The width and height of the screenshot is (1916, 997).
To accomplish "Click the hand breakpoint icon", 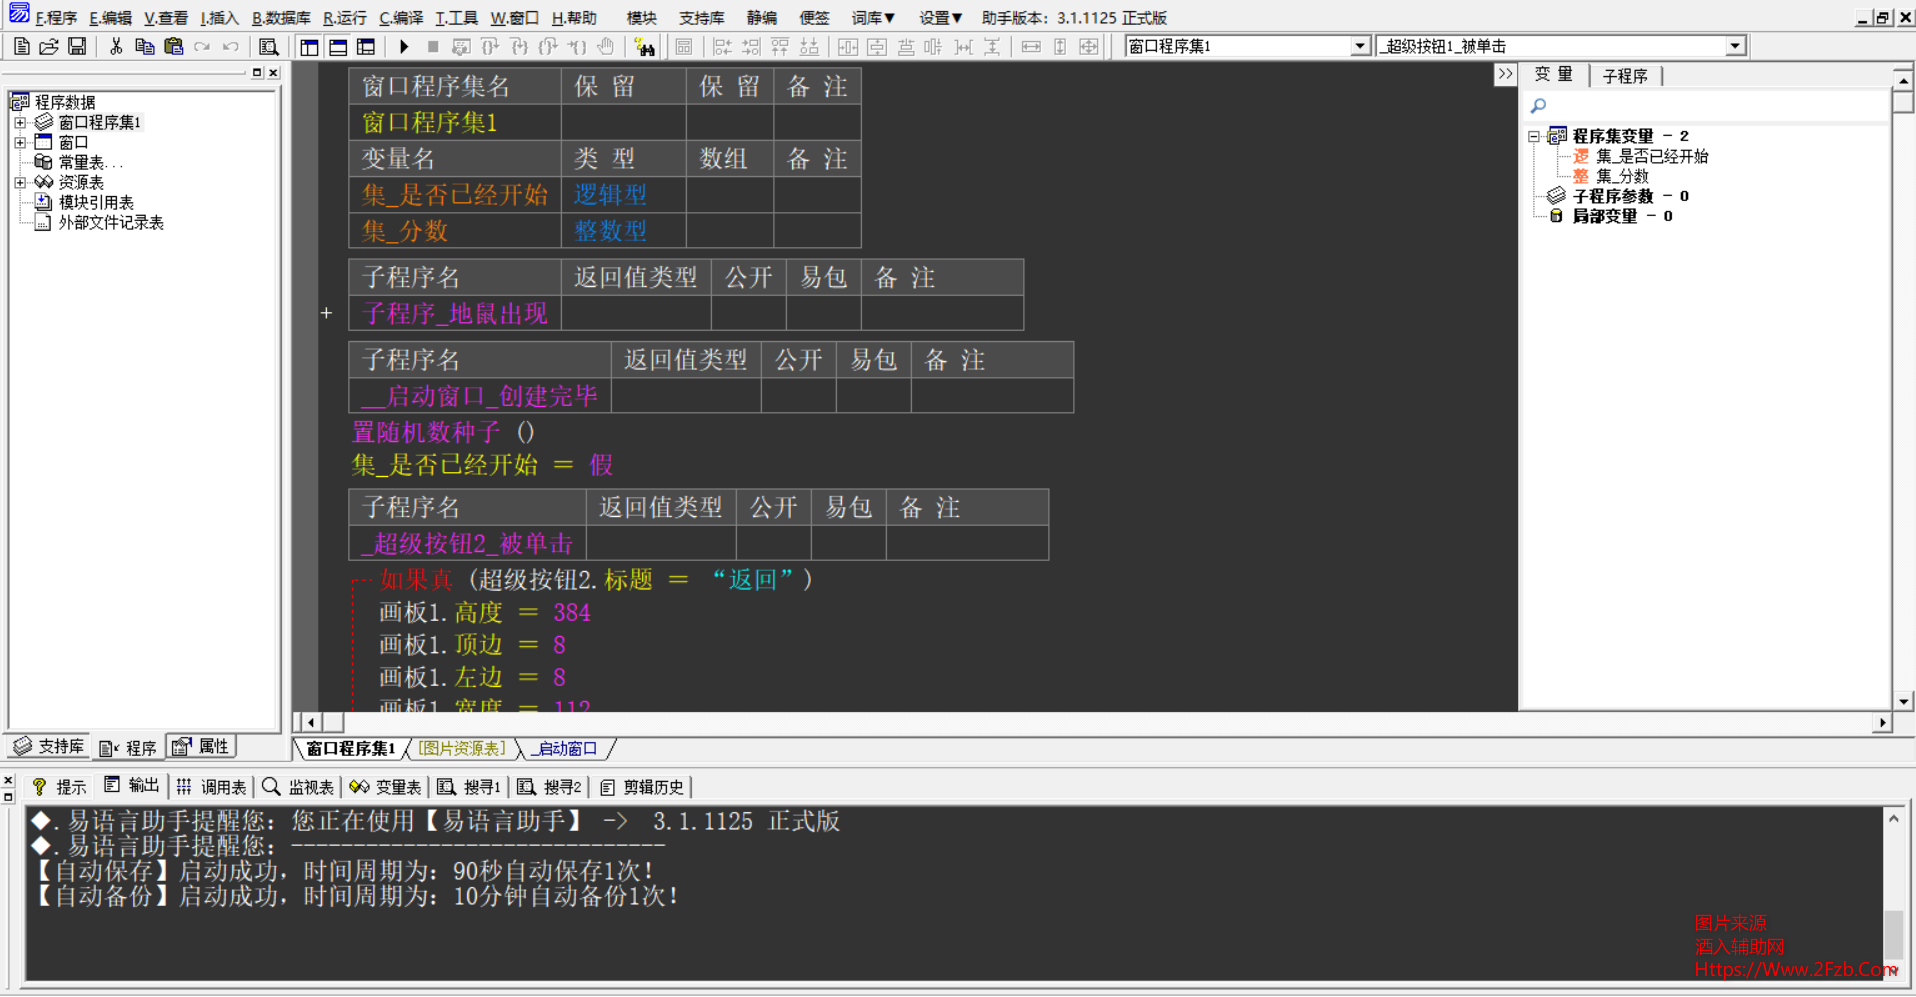I will (606, 46).
